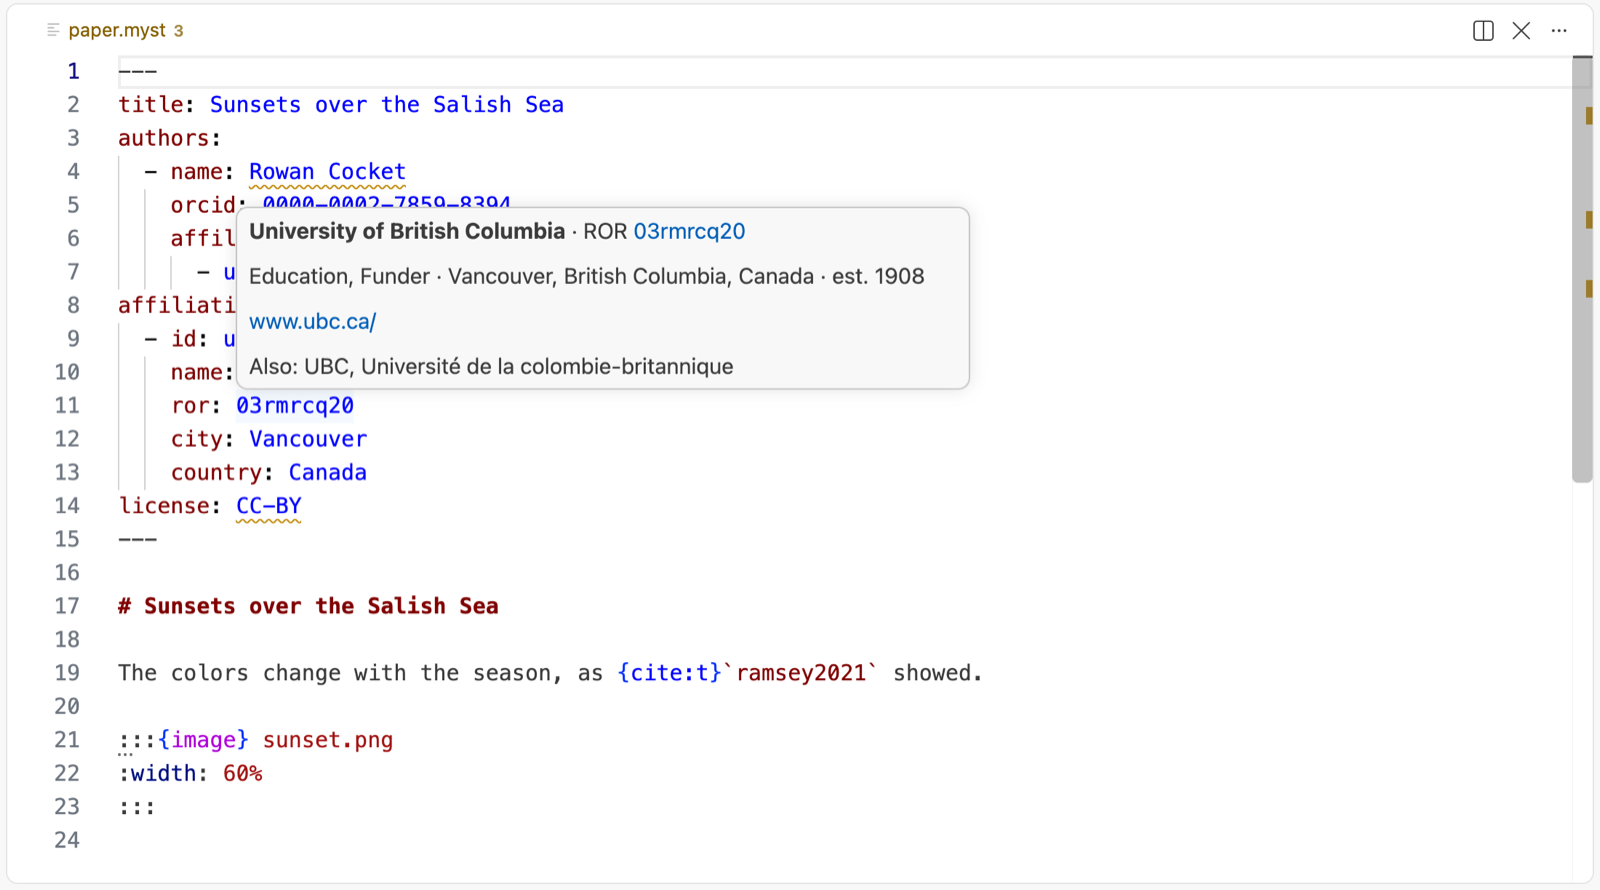
Task: Select the paper.myst tab
Action: click(x=116, y=30)
